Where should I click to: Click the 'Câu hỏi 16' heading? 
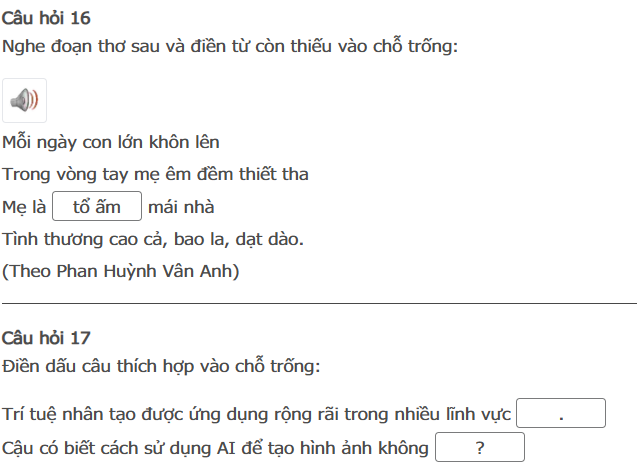pos(46,18)
